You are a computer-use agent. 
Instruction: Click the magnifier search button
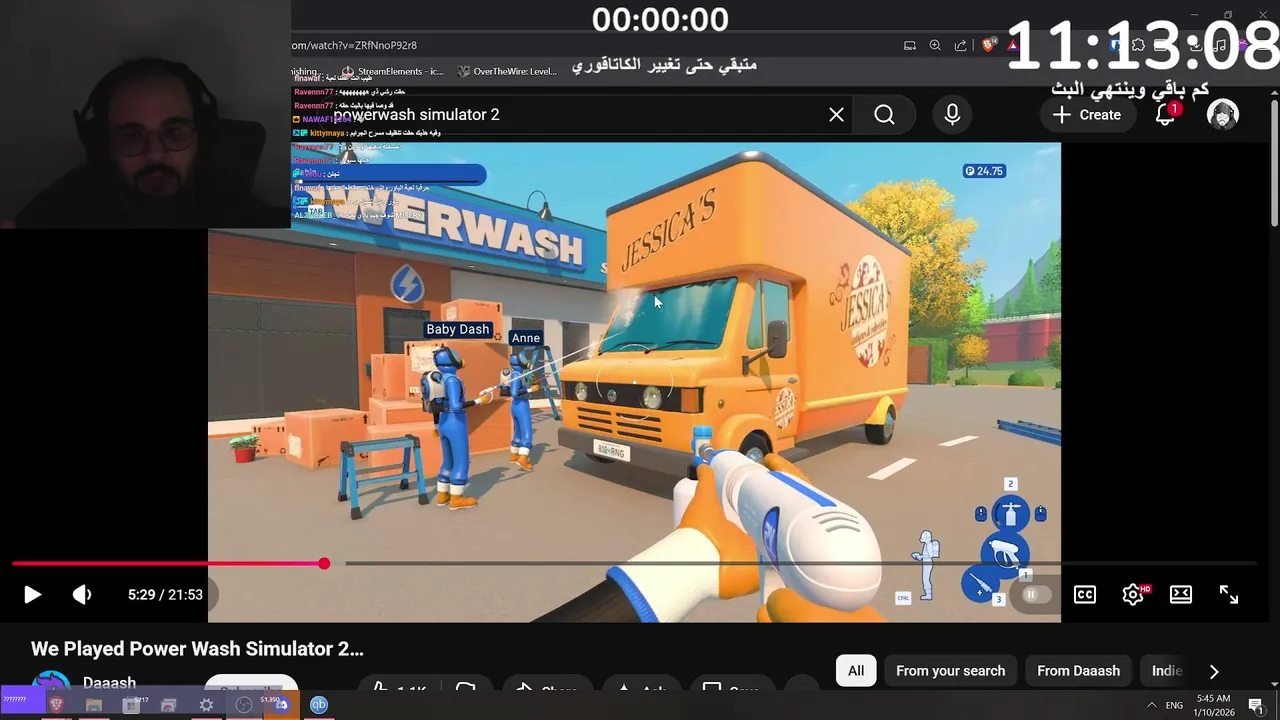click(x=884, y=115)
